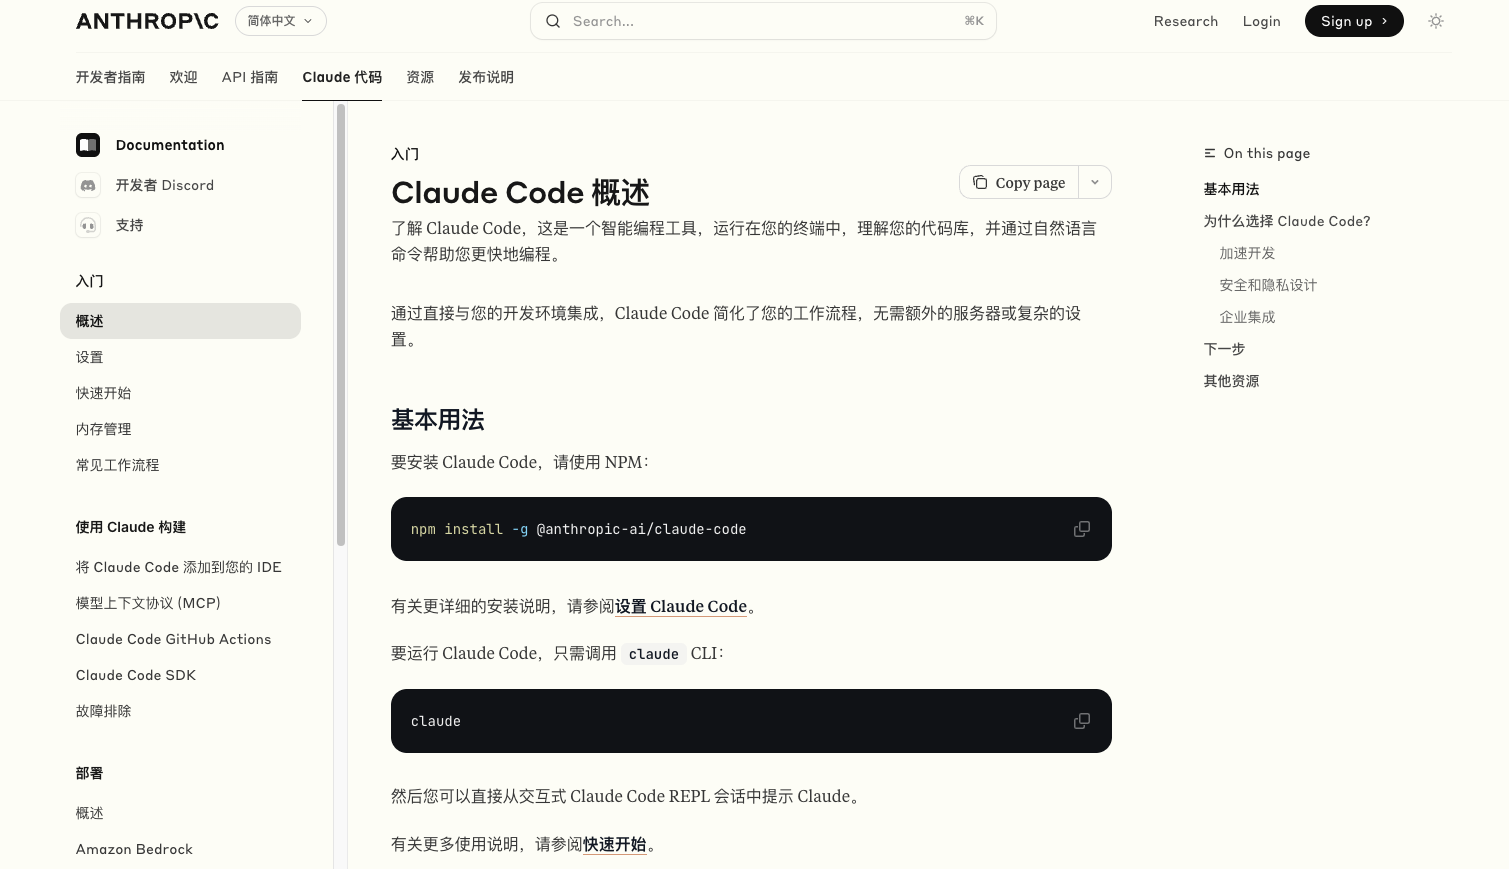Open the 支持 sidebar link

point(130,225)
